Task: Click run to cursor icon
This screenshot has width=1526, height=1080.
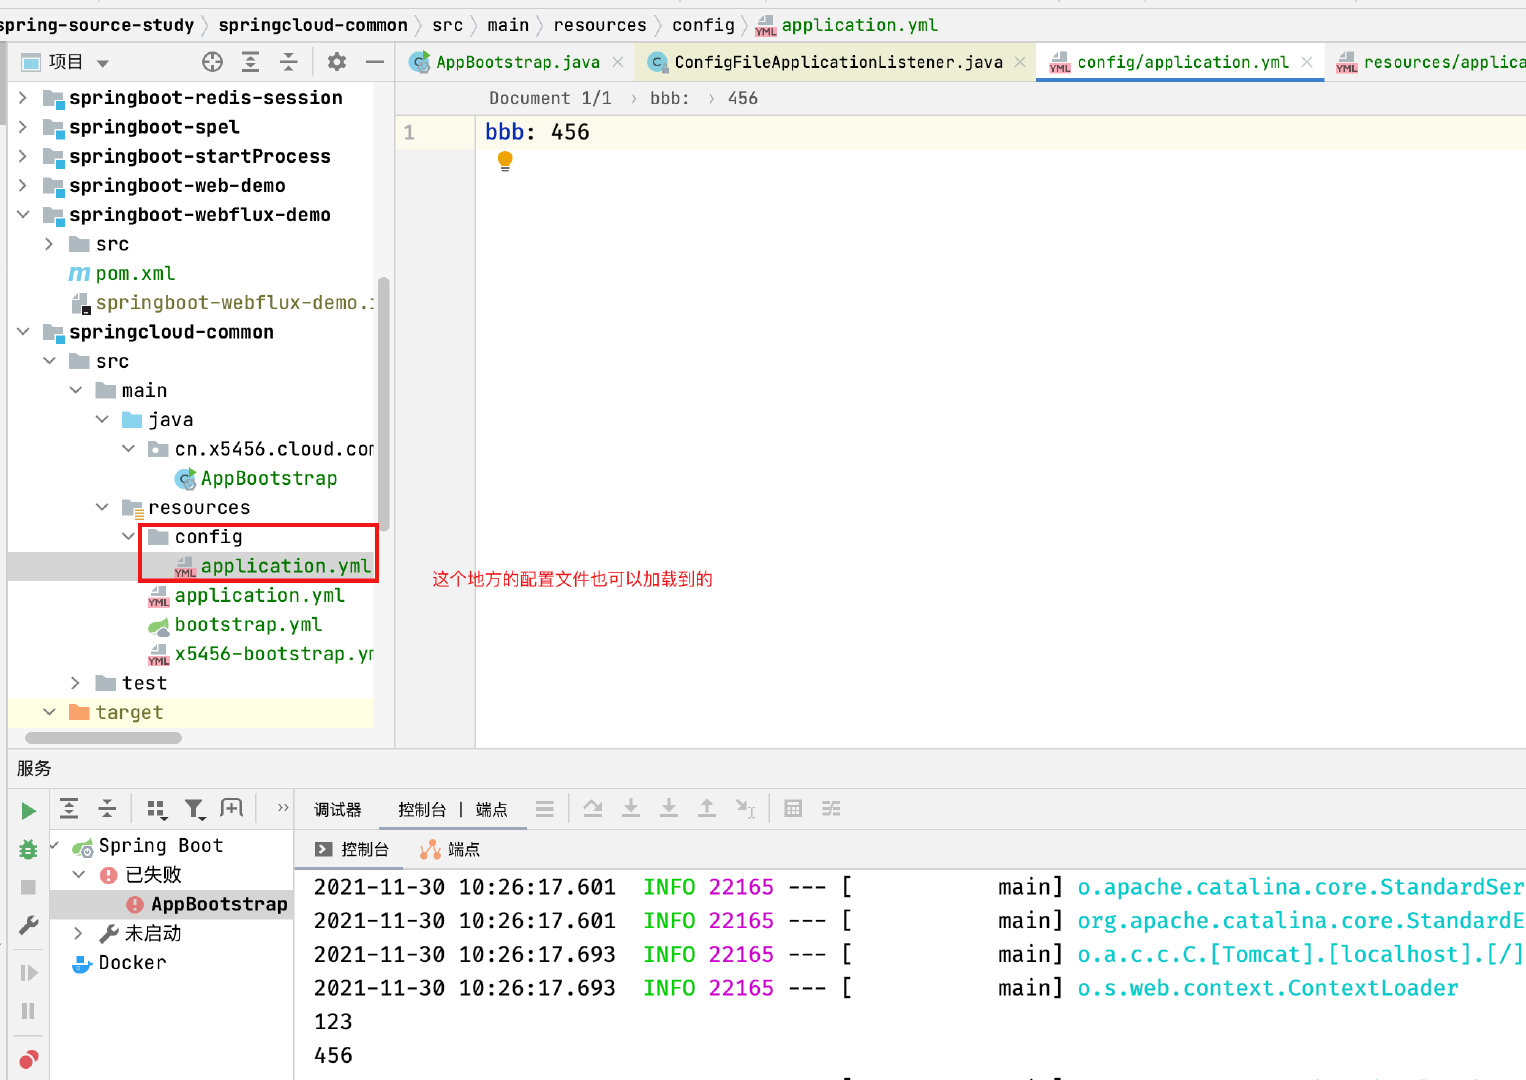Action: [745, 809]
